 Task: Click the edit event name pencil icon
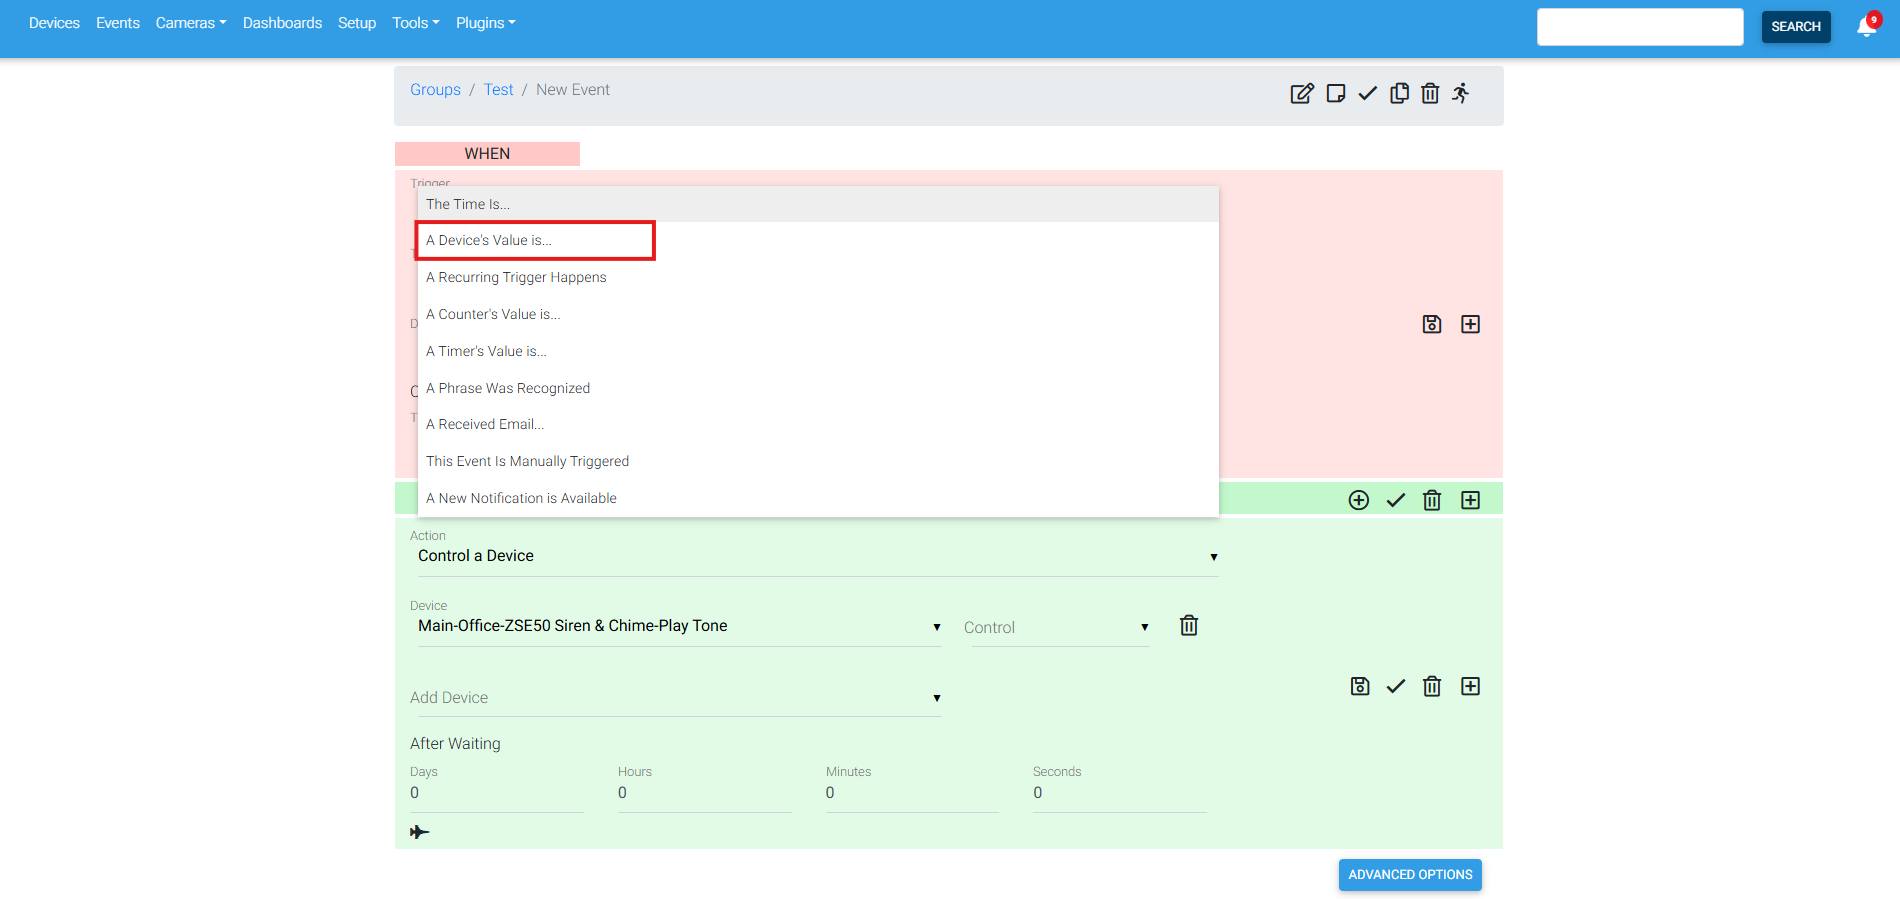[1301, 93]
